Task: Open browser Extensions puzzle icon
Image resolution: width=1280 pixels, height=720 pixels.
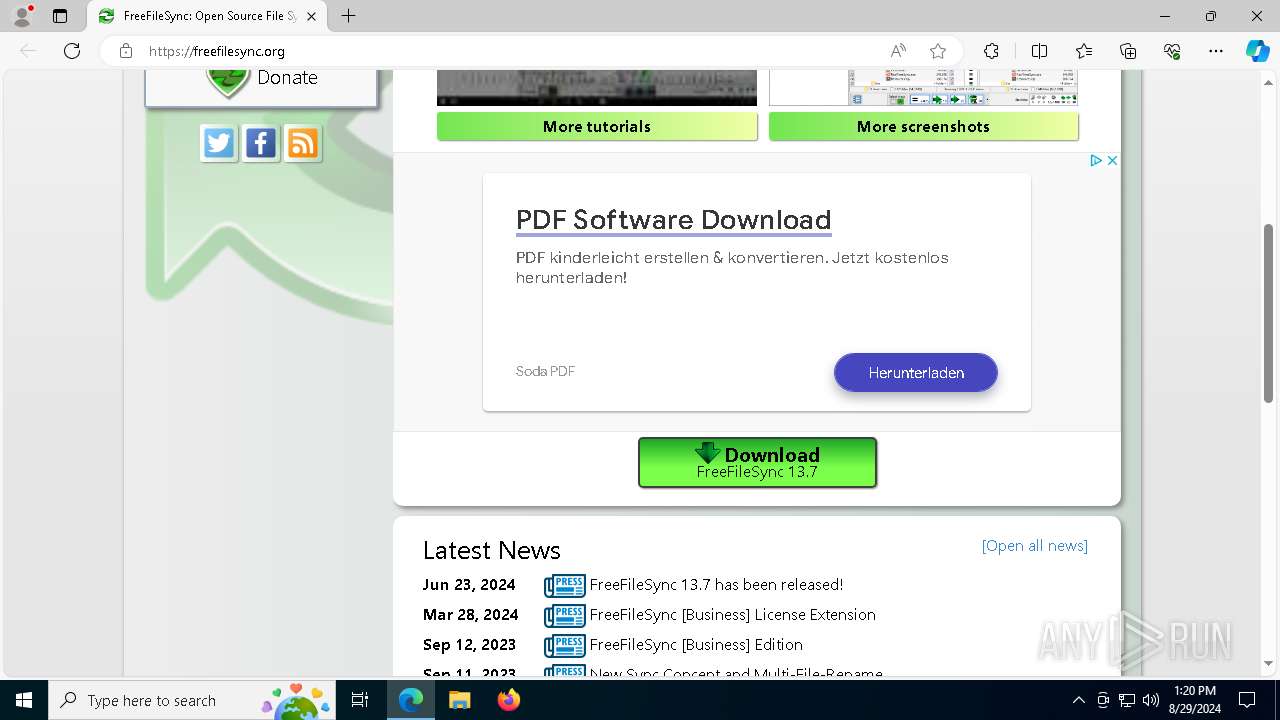Action: click(991, 51)
